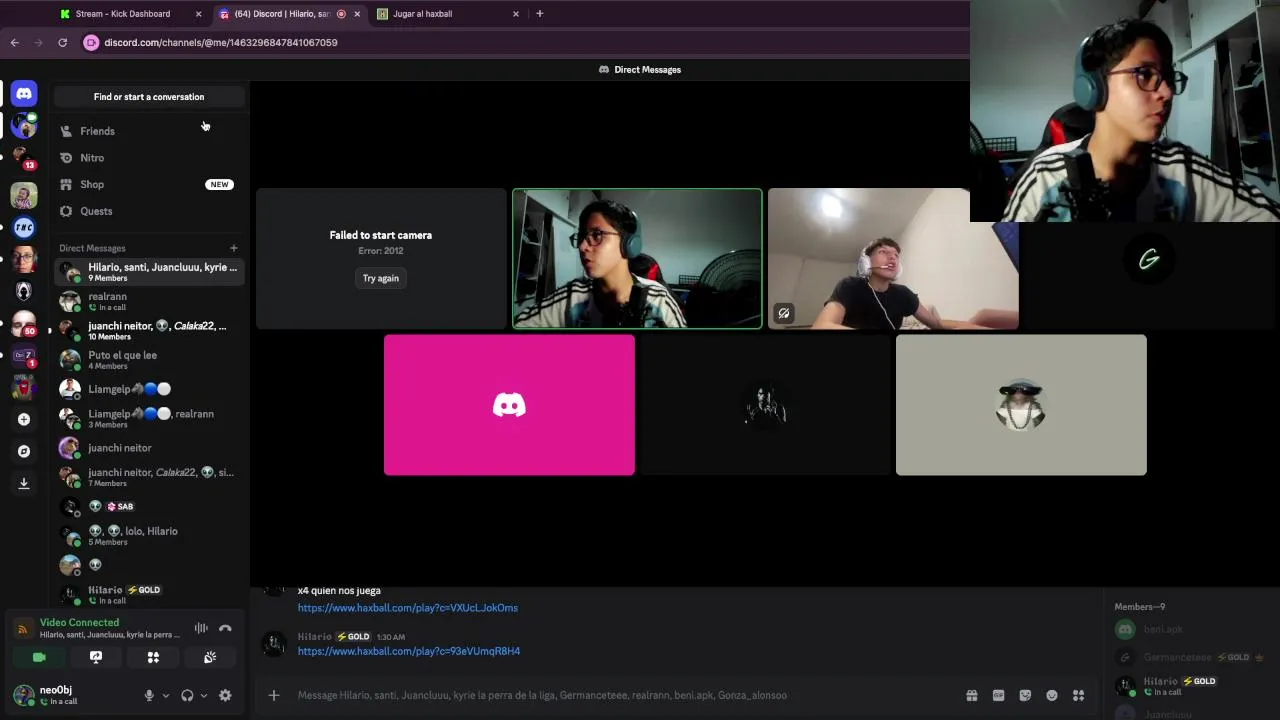Viewport: 1280px width, 720px height.
Task: Open Liamgelp, realrann 3 Members group
Action: (148, 418)
